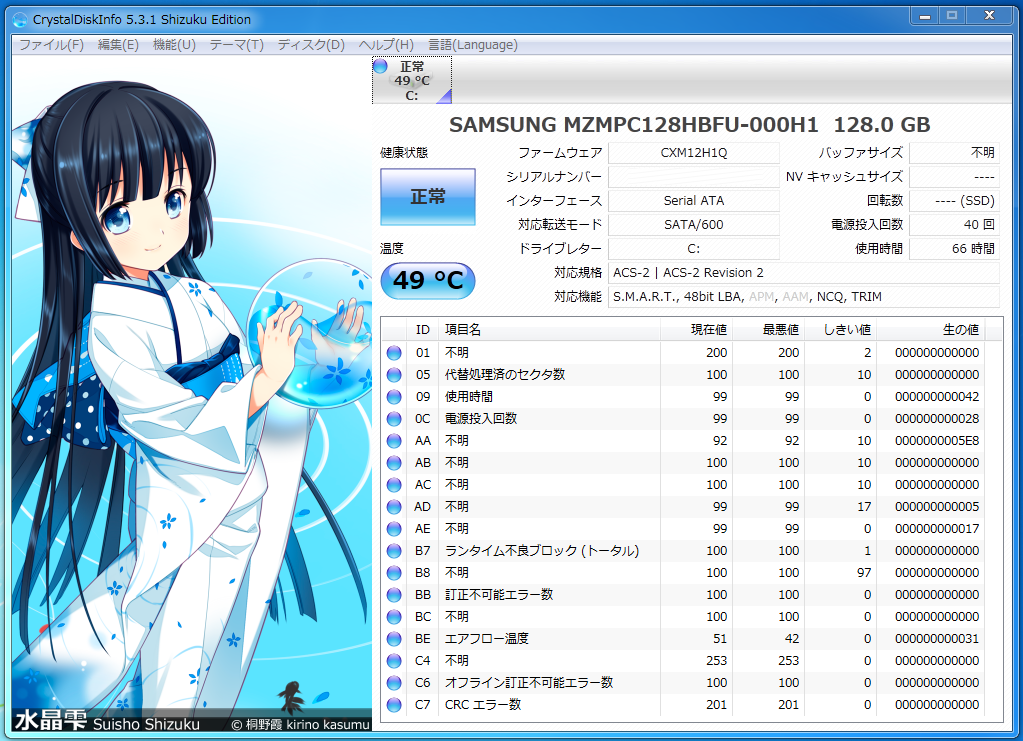Open the 機能(U) menu
This screenshot has height=741, width=1023.
[x=174, y=45]
